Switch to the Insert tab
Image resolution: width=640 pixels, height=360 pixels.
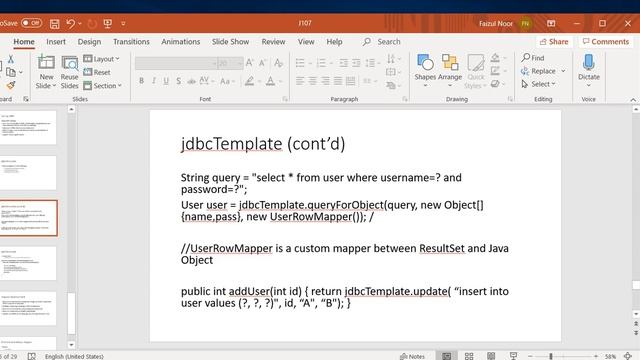coord(56,42)
